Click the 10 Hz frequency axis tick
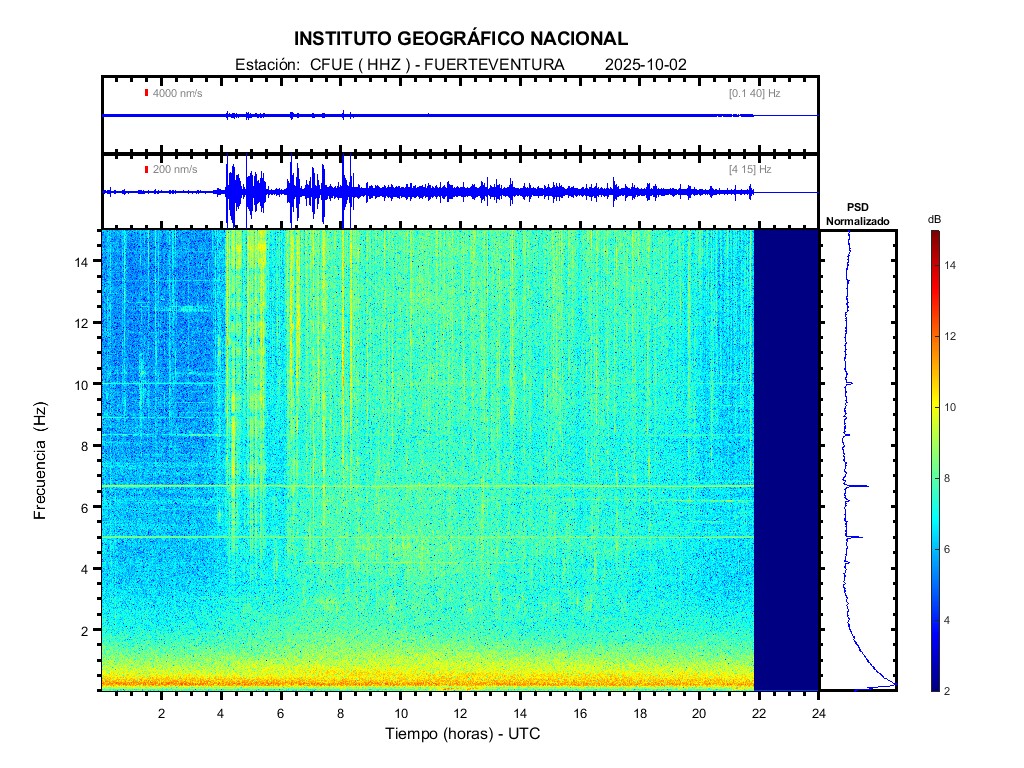 (87, 384)
